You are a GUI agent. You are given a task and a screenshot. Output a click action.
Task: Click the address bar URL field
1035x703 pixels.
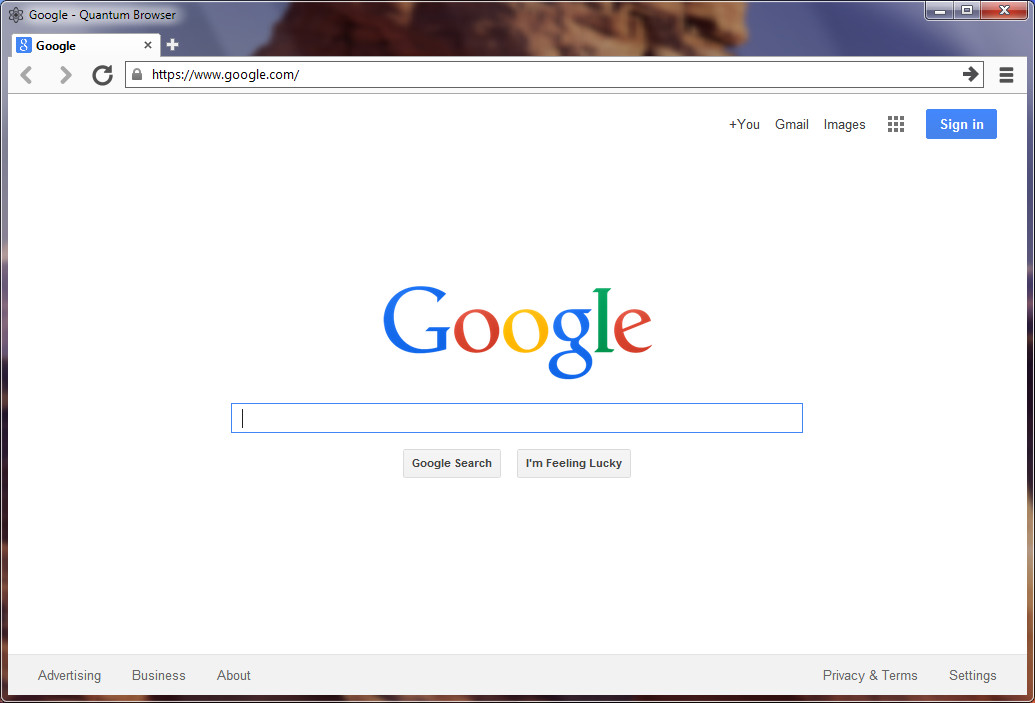[553, 75]
